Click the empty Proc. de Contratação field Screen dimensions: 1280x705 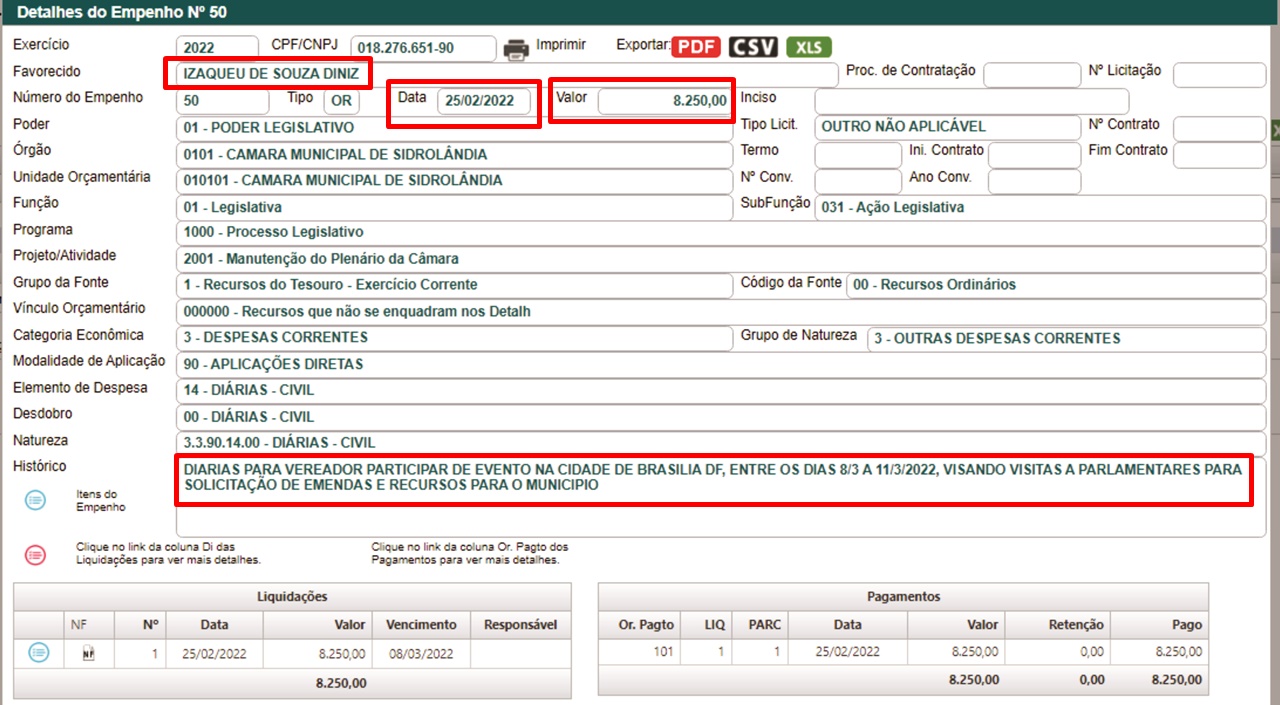(x=1031, y=75)
